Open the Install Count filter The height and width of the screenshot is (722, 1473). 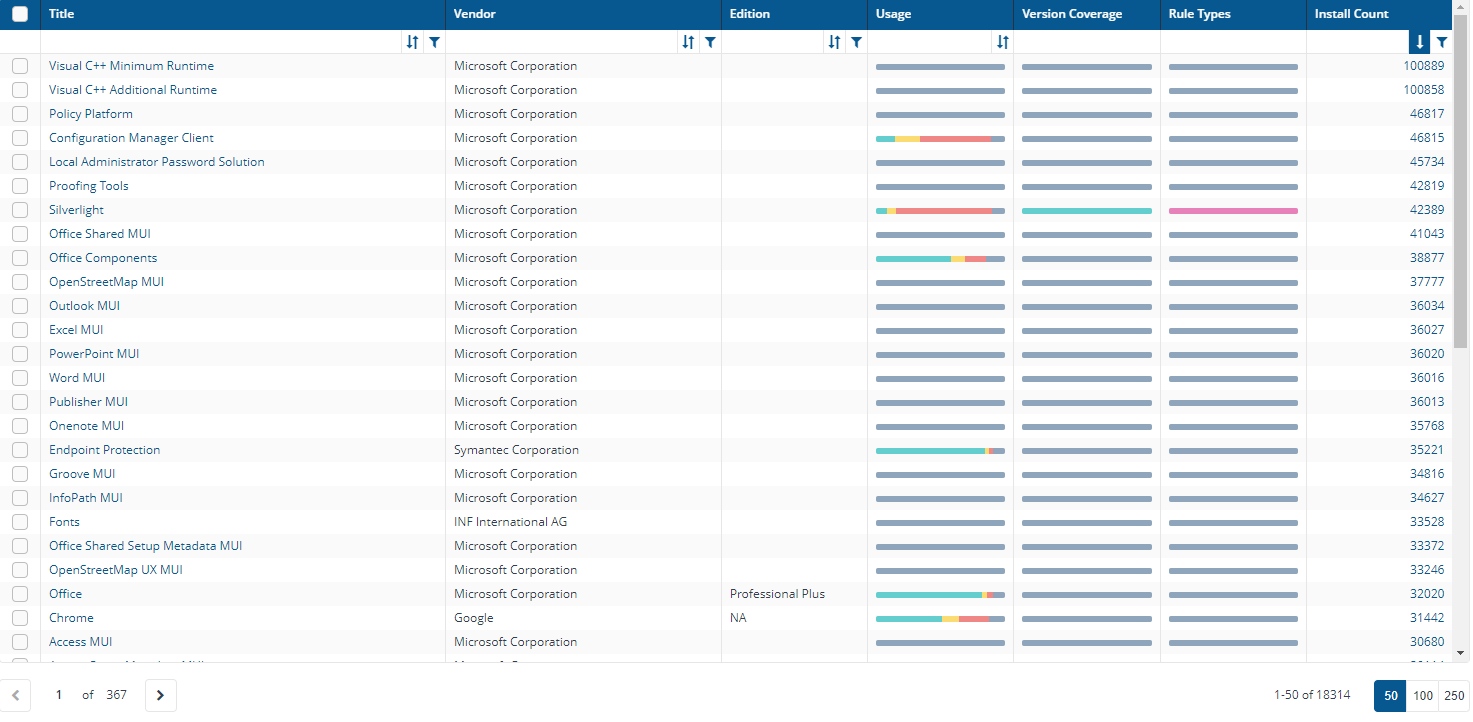coord(1441,42)
